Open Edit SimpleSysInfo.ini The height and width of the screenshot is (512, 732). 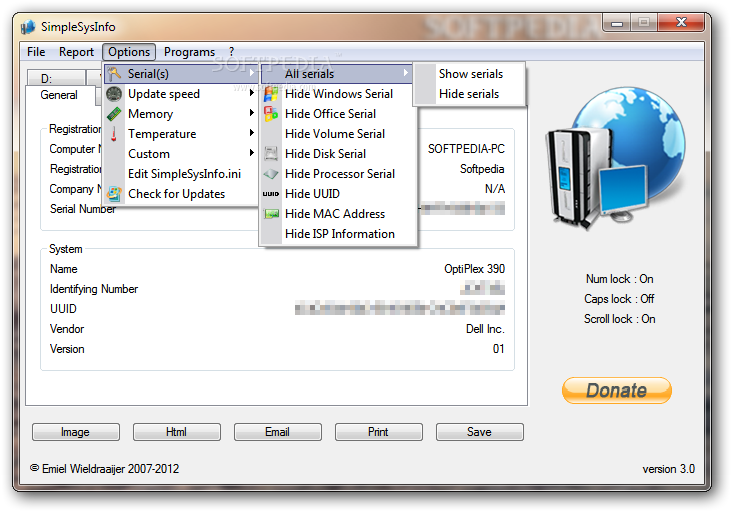181,174
